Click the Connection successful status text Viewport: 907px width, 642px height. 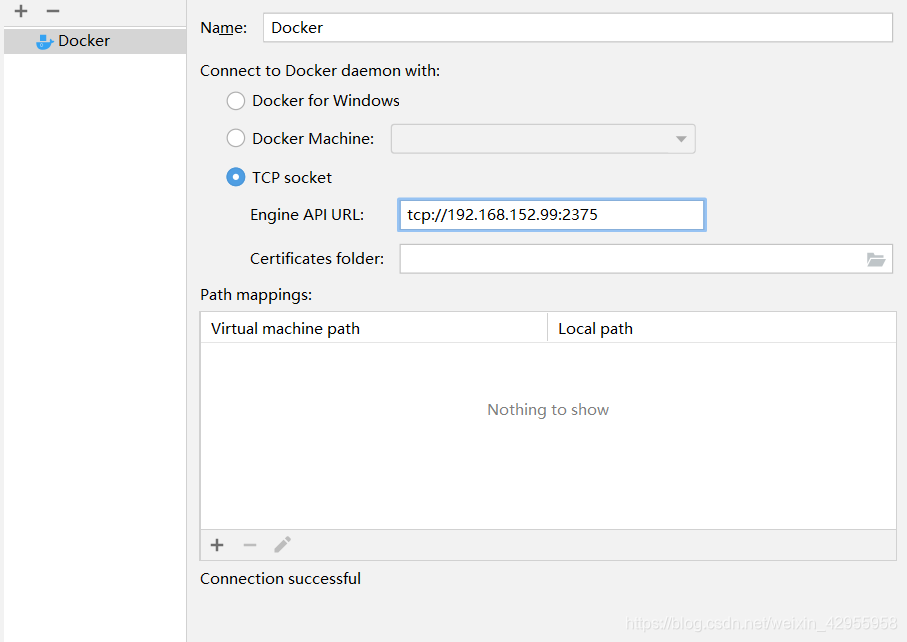pos(281,578)
